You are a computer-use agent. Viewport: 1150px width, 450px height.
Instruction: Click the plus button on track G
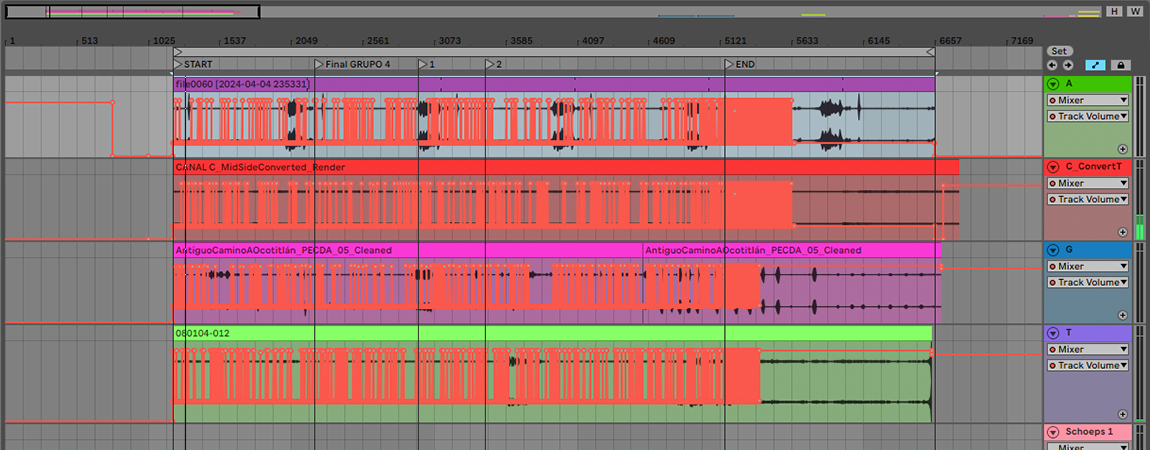click(x=1122, y=314)
